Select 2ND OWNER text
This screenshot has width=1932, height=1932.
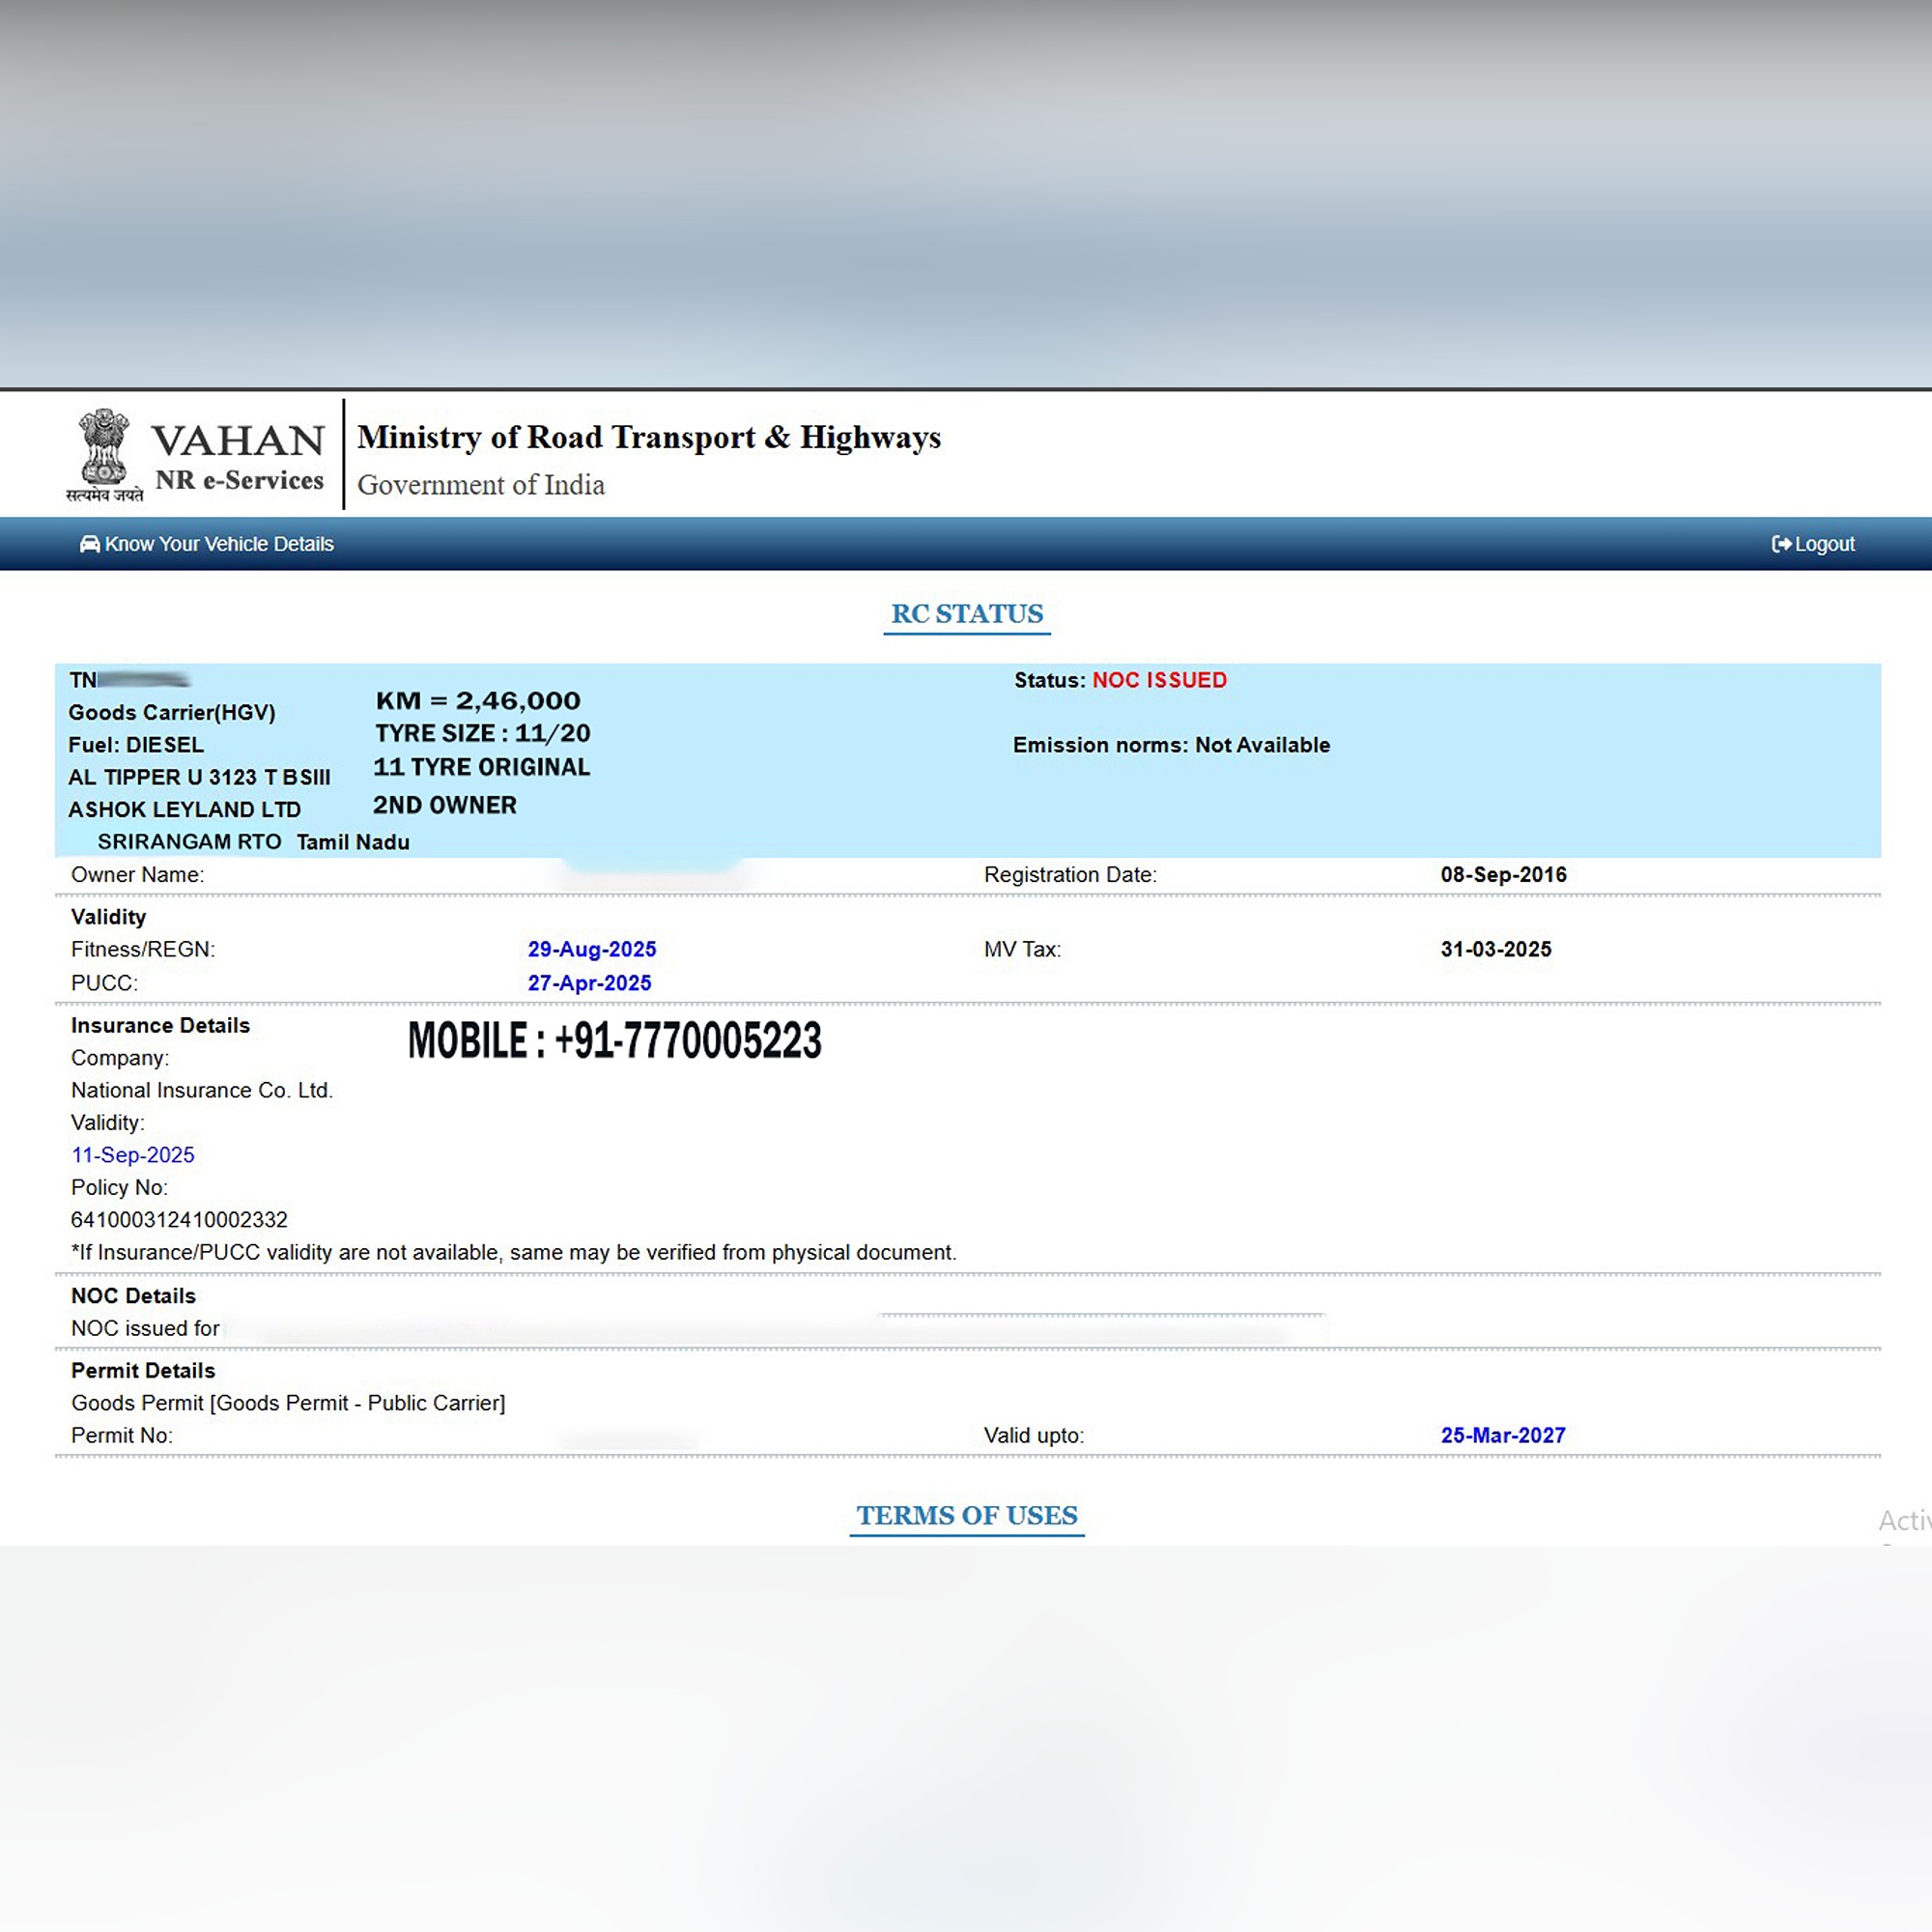(445, 805)
